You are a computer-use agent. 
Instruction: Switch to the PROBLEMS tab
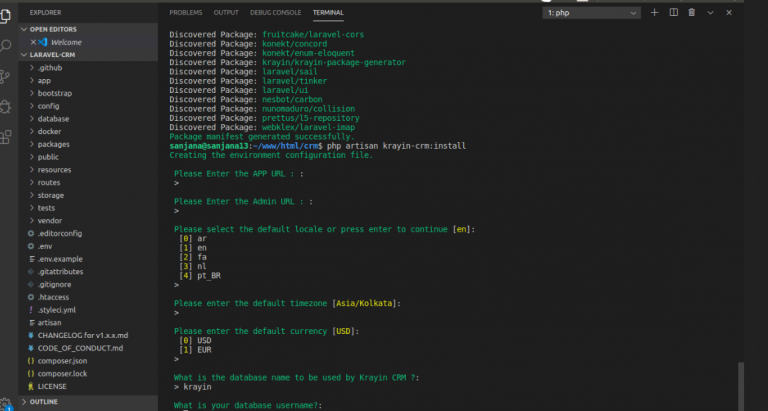click(x=185, y=12)
